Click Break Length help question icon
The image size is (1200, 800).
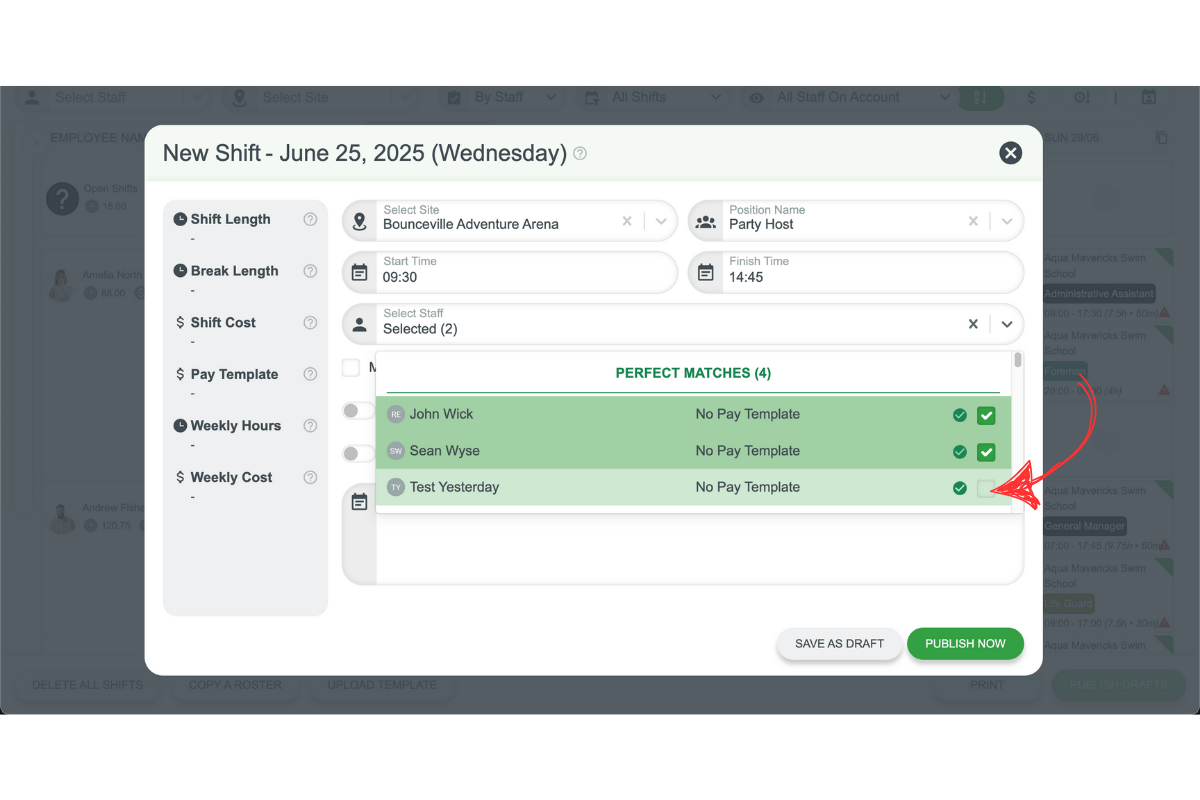310,271
